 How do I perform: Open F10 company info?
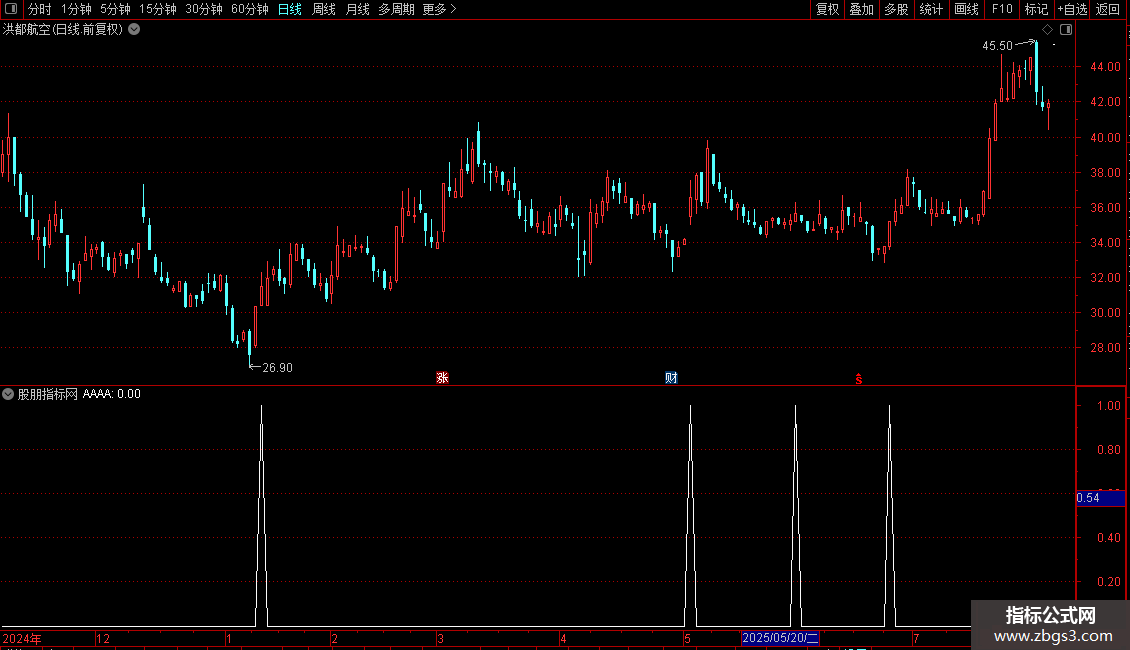tap(1002, 9)
